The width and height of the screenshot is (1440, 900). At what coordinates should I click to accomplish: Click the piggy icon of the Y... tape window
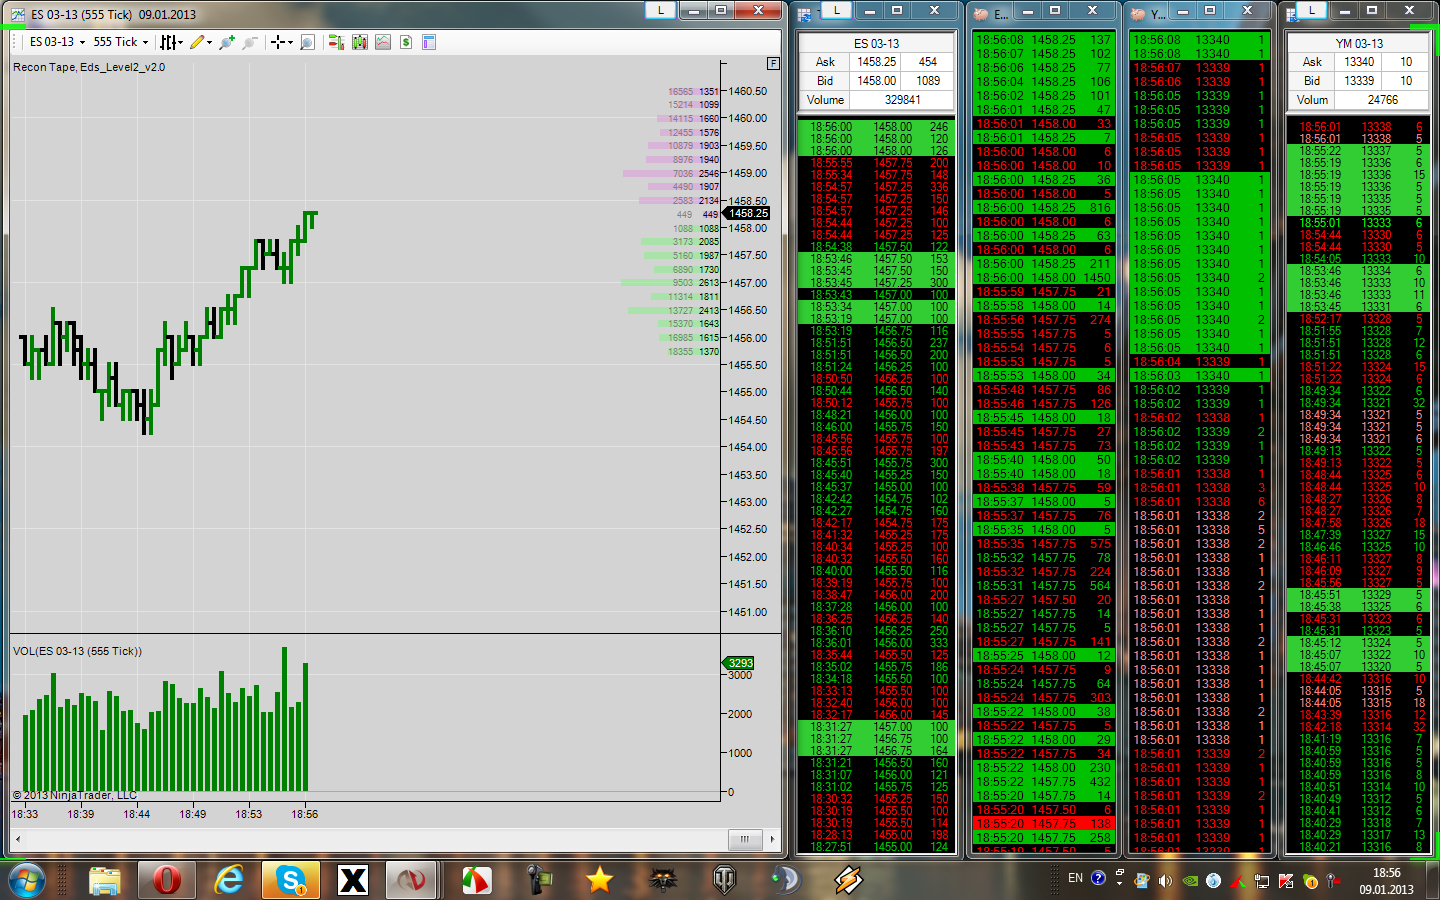[x=1137, y=14]
